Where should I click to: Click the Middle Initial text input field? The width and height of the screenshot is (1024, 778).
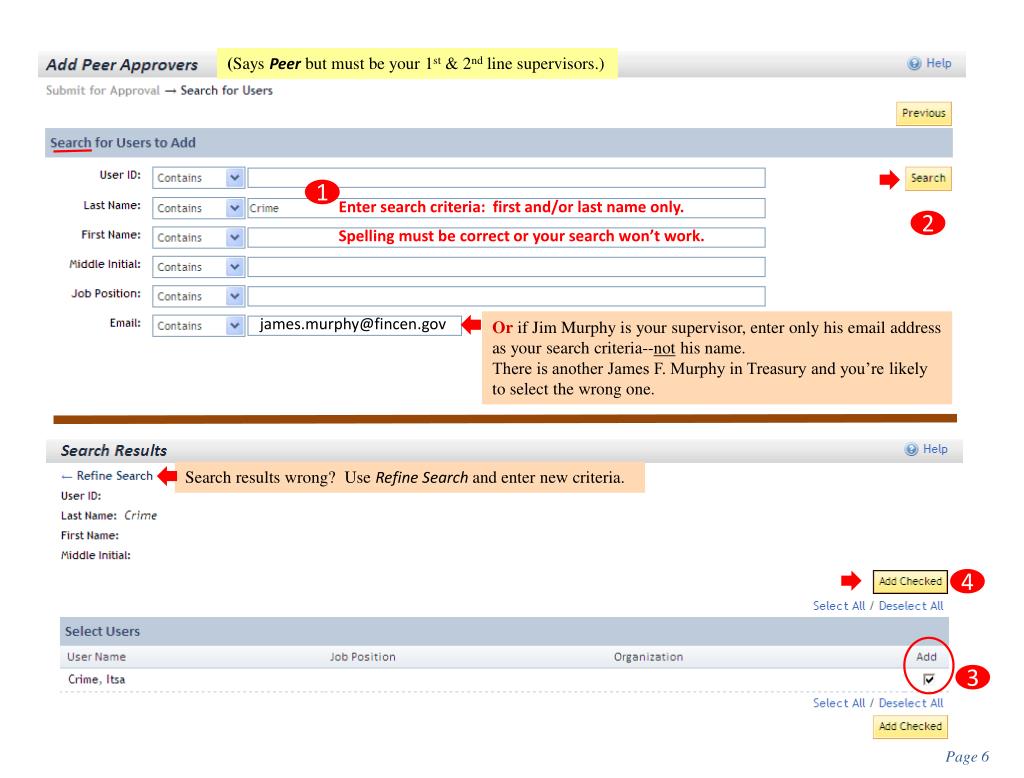[x=506, y=267]
